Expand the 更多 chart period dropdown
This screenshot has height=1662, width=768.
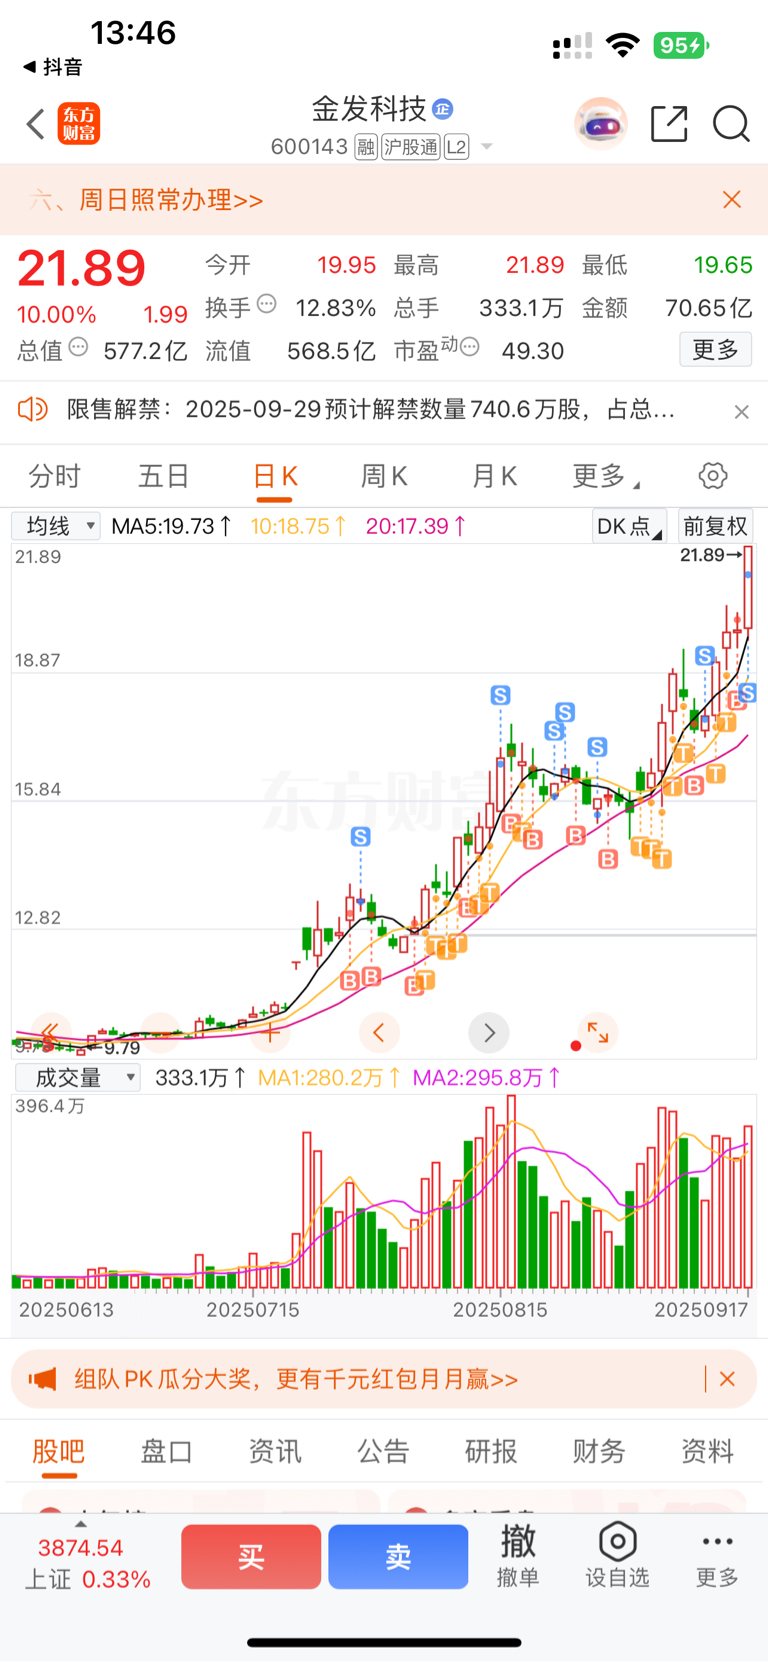(605, 476)
